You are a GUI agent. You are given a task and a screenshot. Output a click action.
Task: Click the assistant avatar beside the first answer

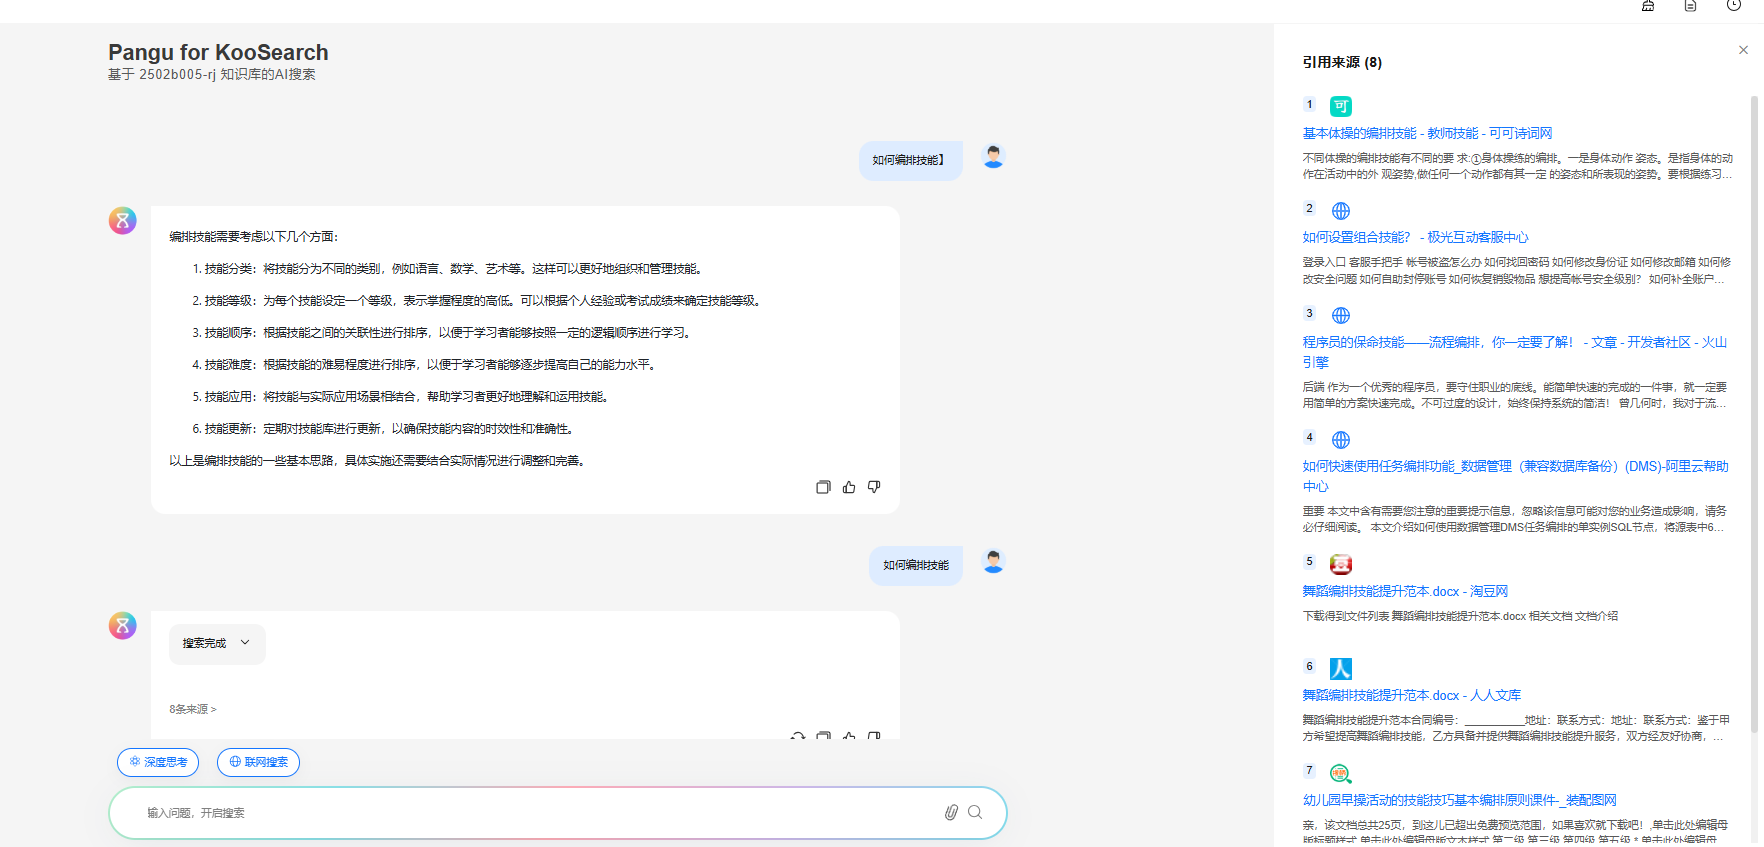[123, 220]
